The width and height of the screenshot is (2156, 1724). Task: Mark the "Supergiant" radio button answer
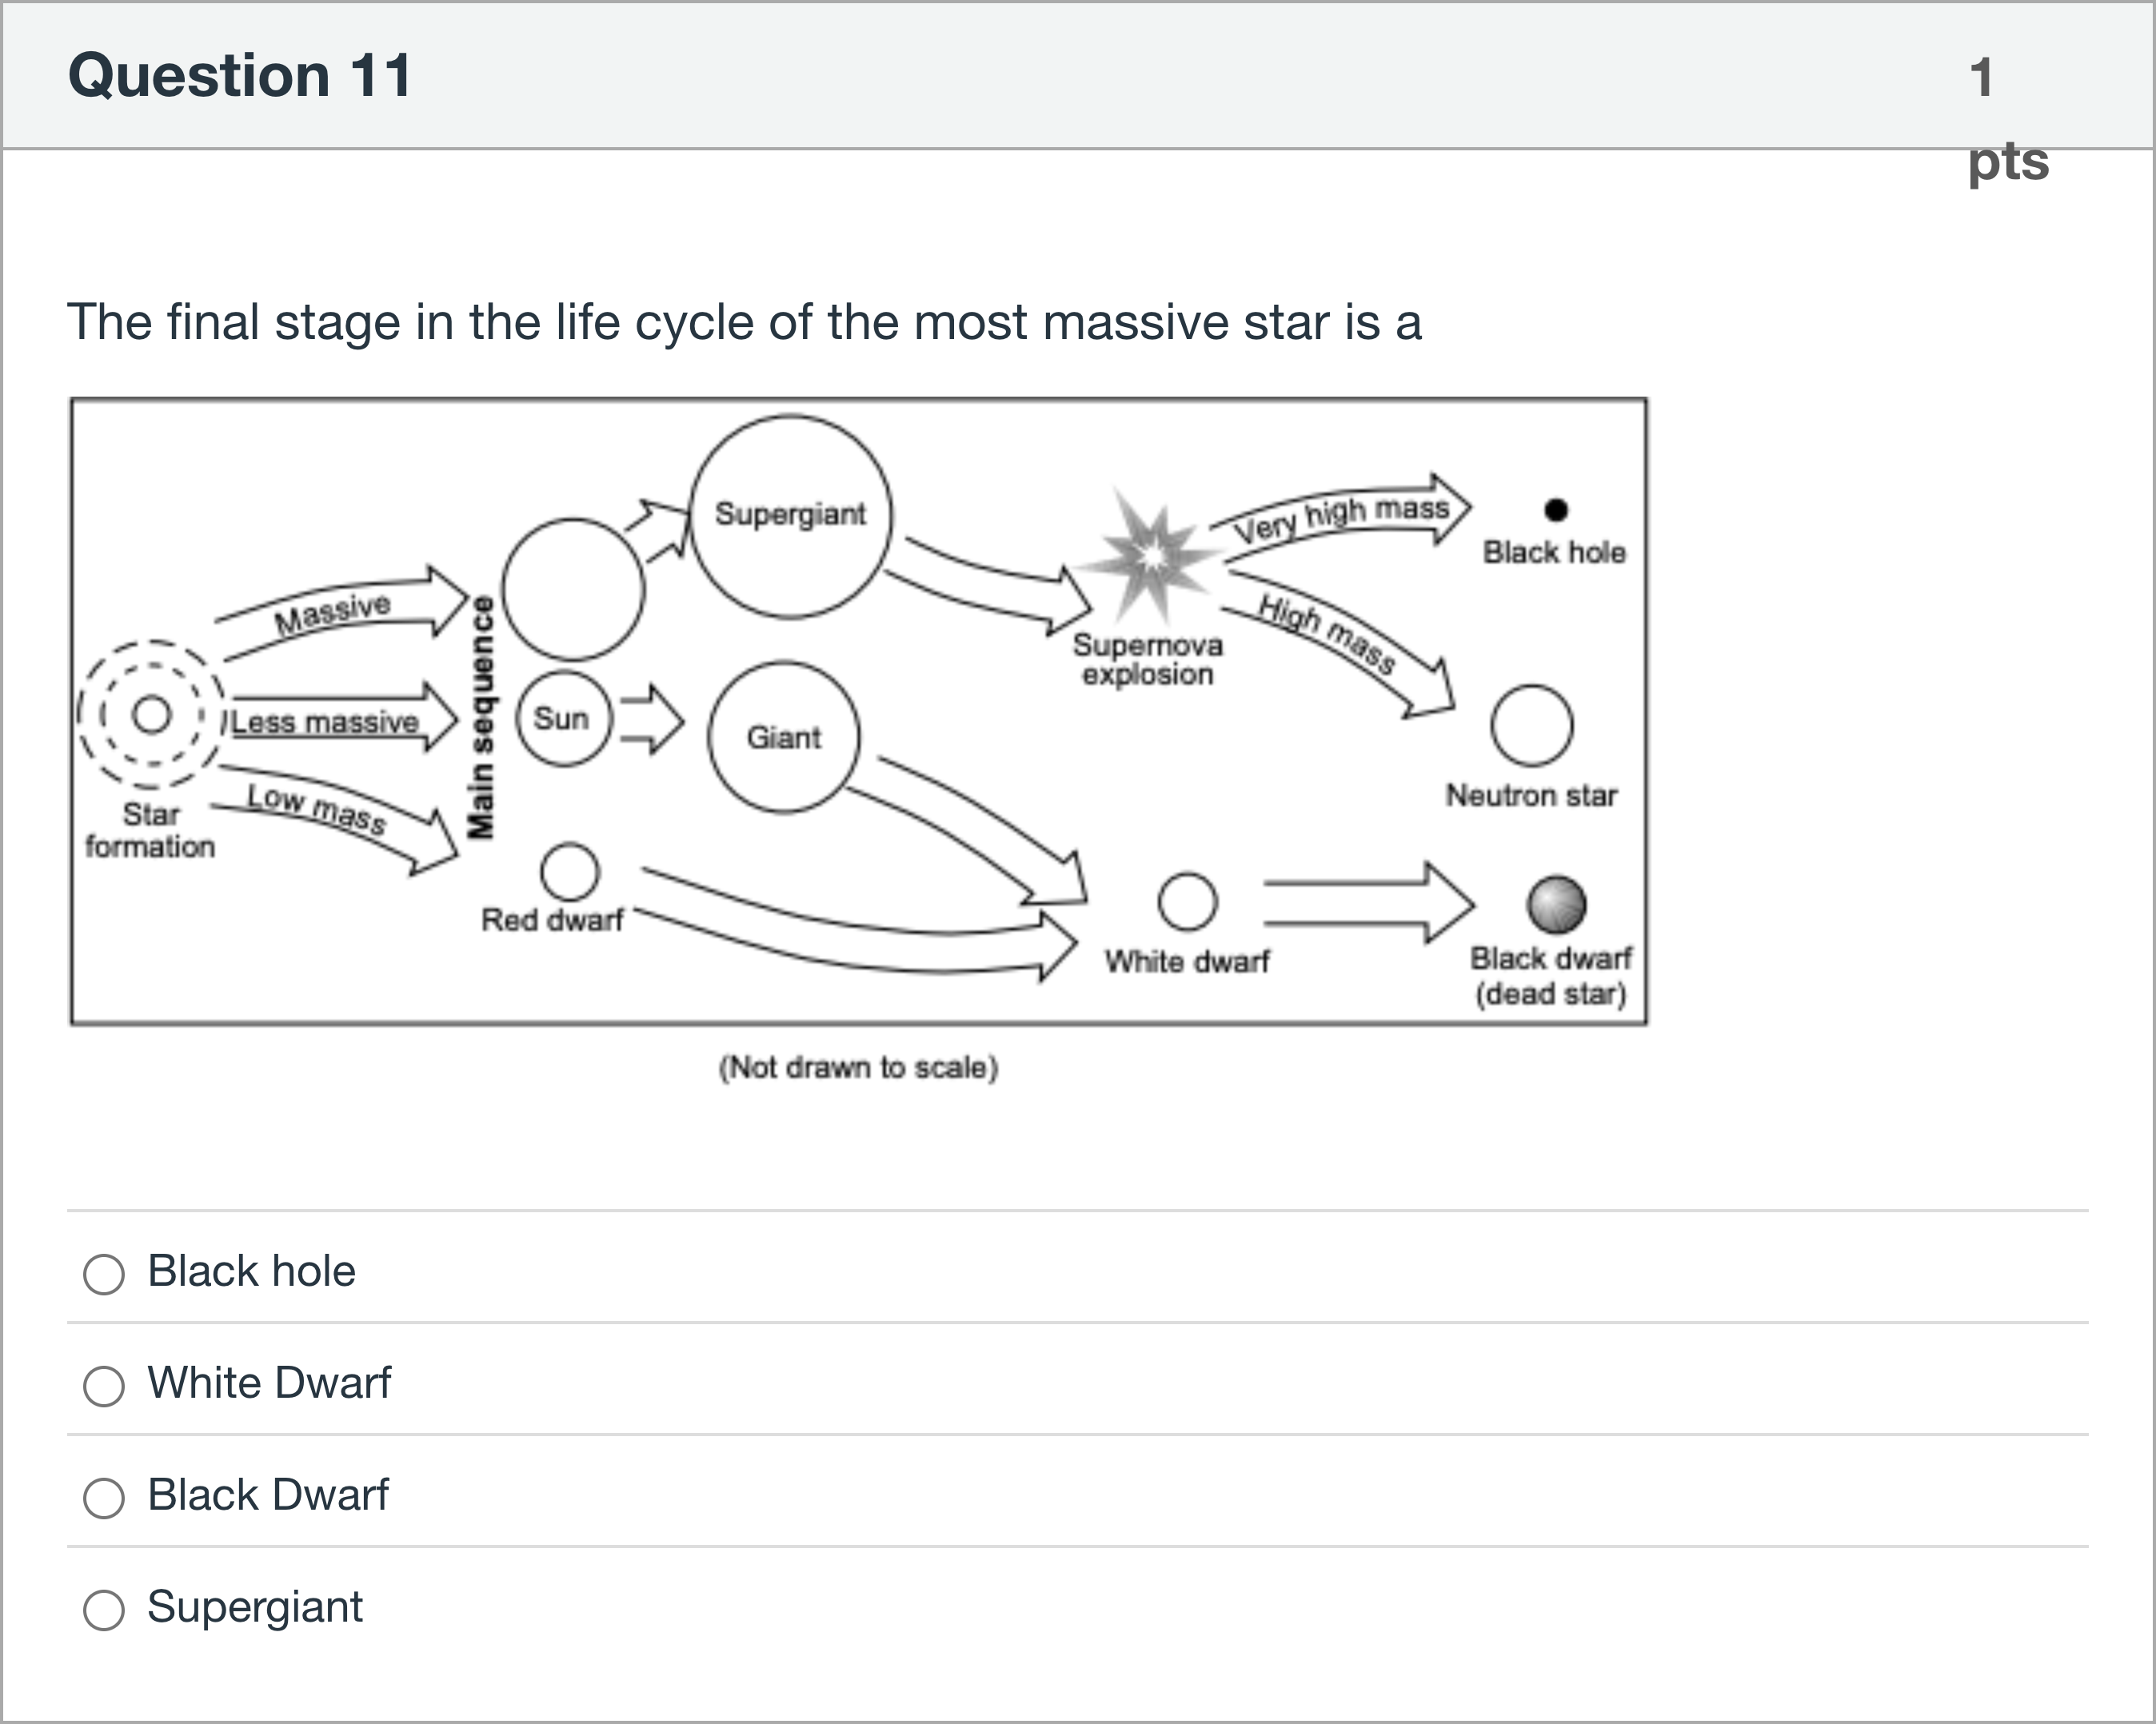[104, 1610]
